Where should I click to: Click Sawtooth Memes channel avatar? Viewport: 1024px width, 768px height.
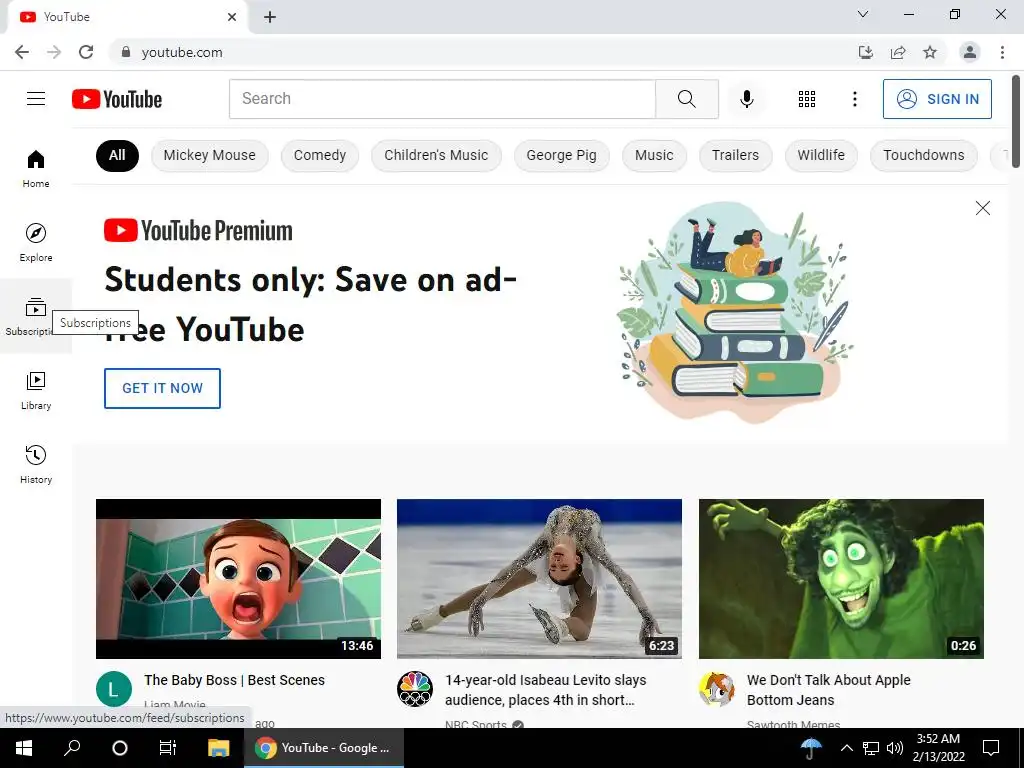tap(716, 689)
